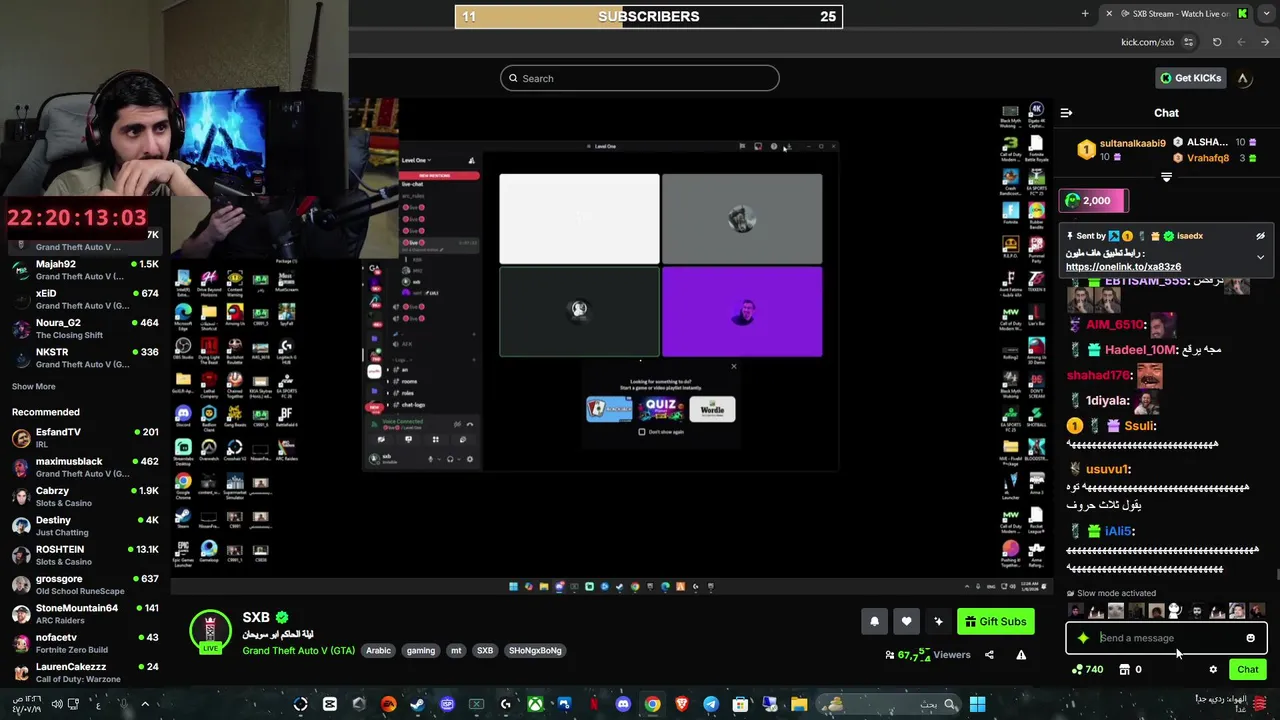Click the report warning triangle icon
This screenshot has width=1280, height=720.
(x=1021, y=655)
